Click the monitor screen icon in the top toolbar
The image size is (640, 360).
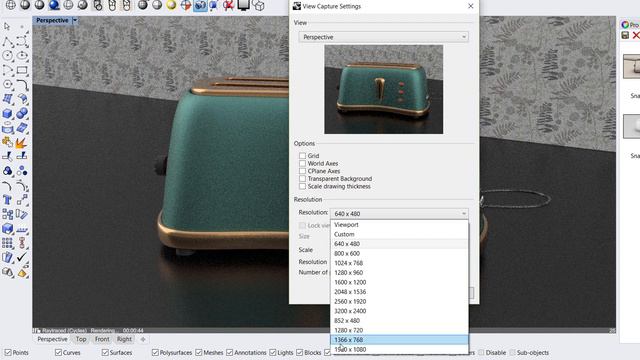pos(243,5)
